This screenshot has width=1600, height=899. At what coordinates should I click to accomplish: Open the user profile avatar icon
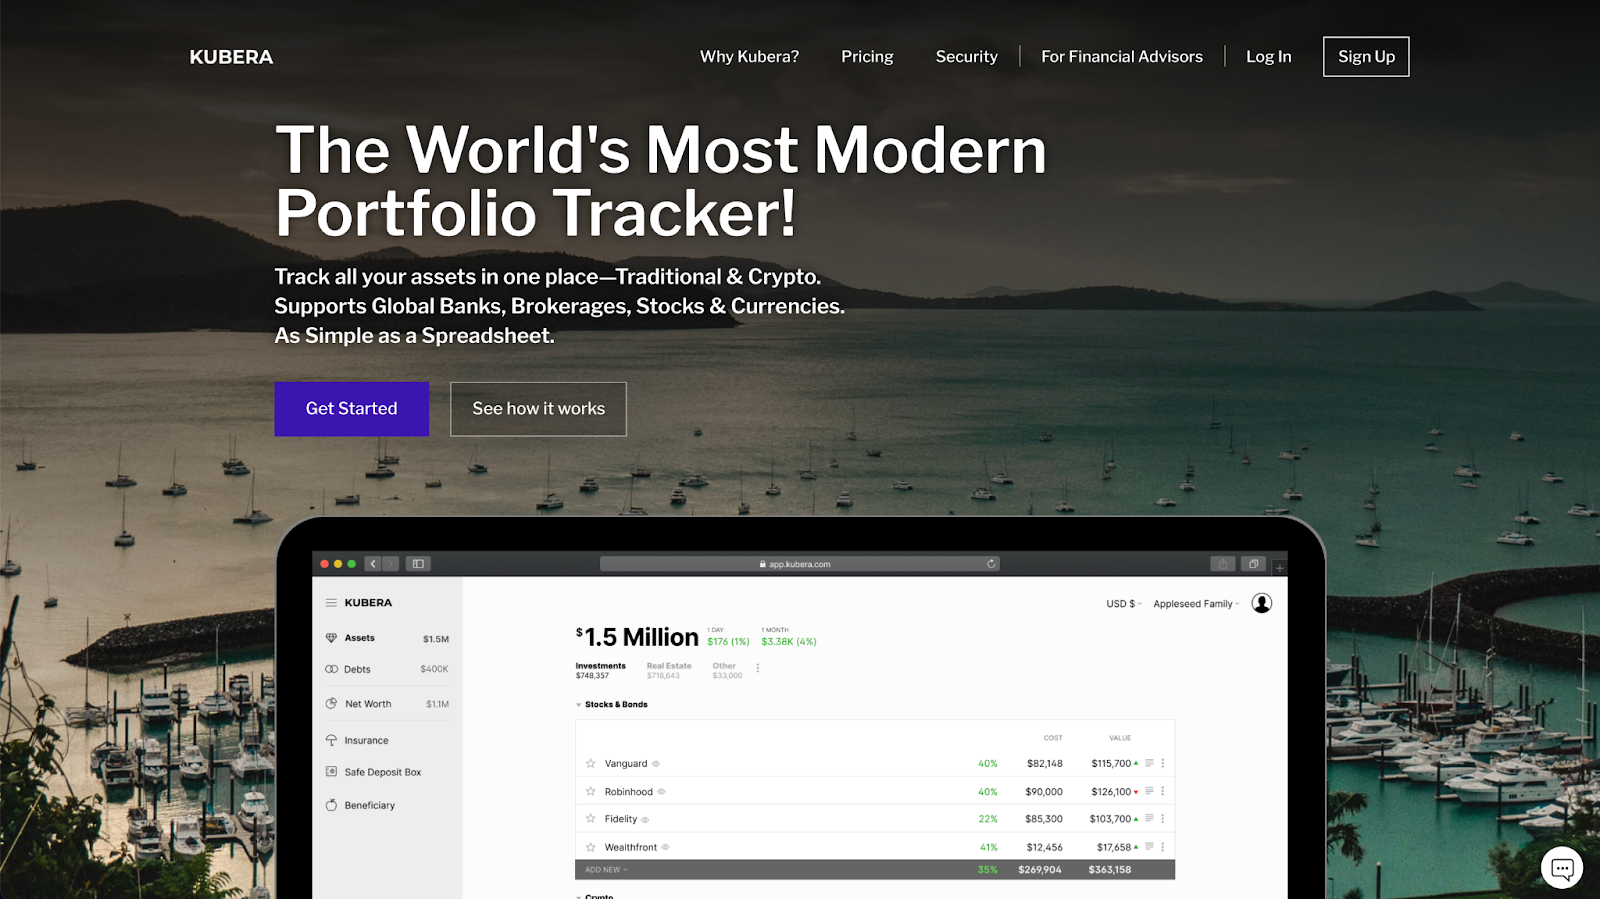[x=1262, y=603]
